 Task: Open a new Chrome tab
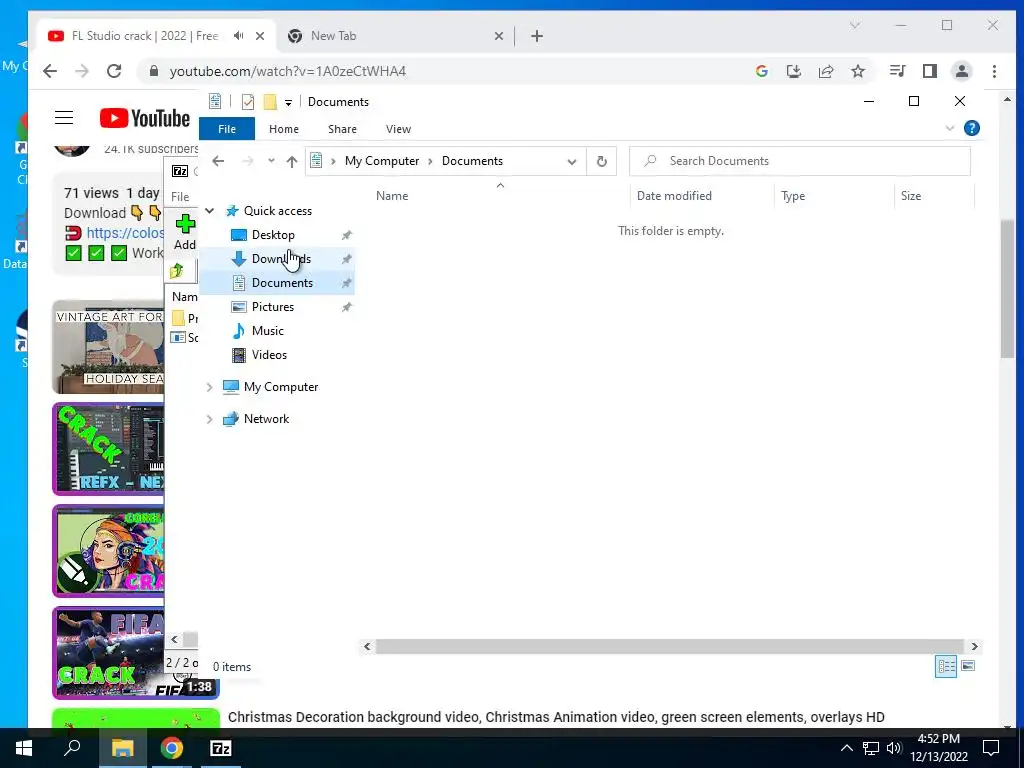pos(537,36)
